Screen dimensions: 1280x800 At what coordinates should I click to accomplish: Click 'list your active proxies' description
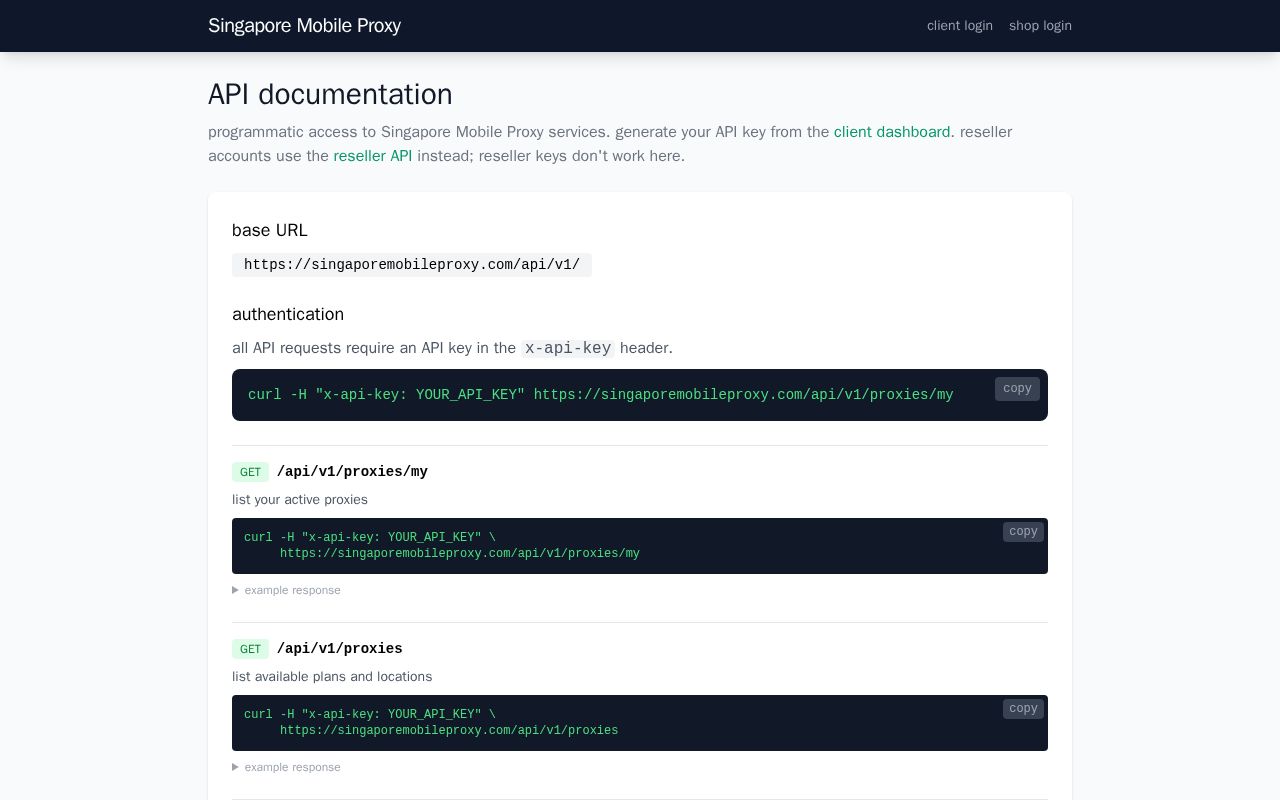[x=300, y=500]
